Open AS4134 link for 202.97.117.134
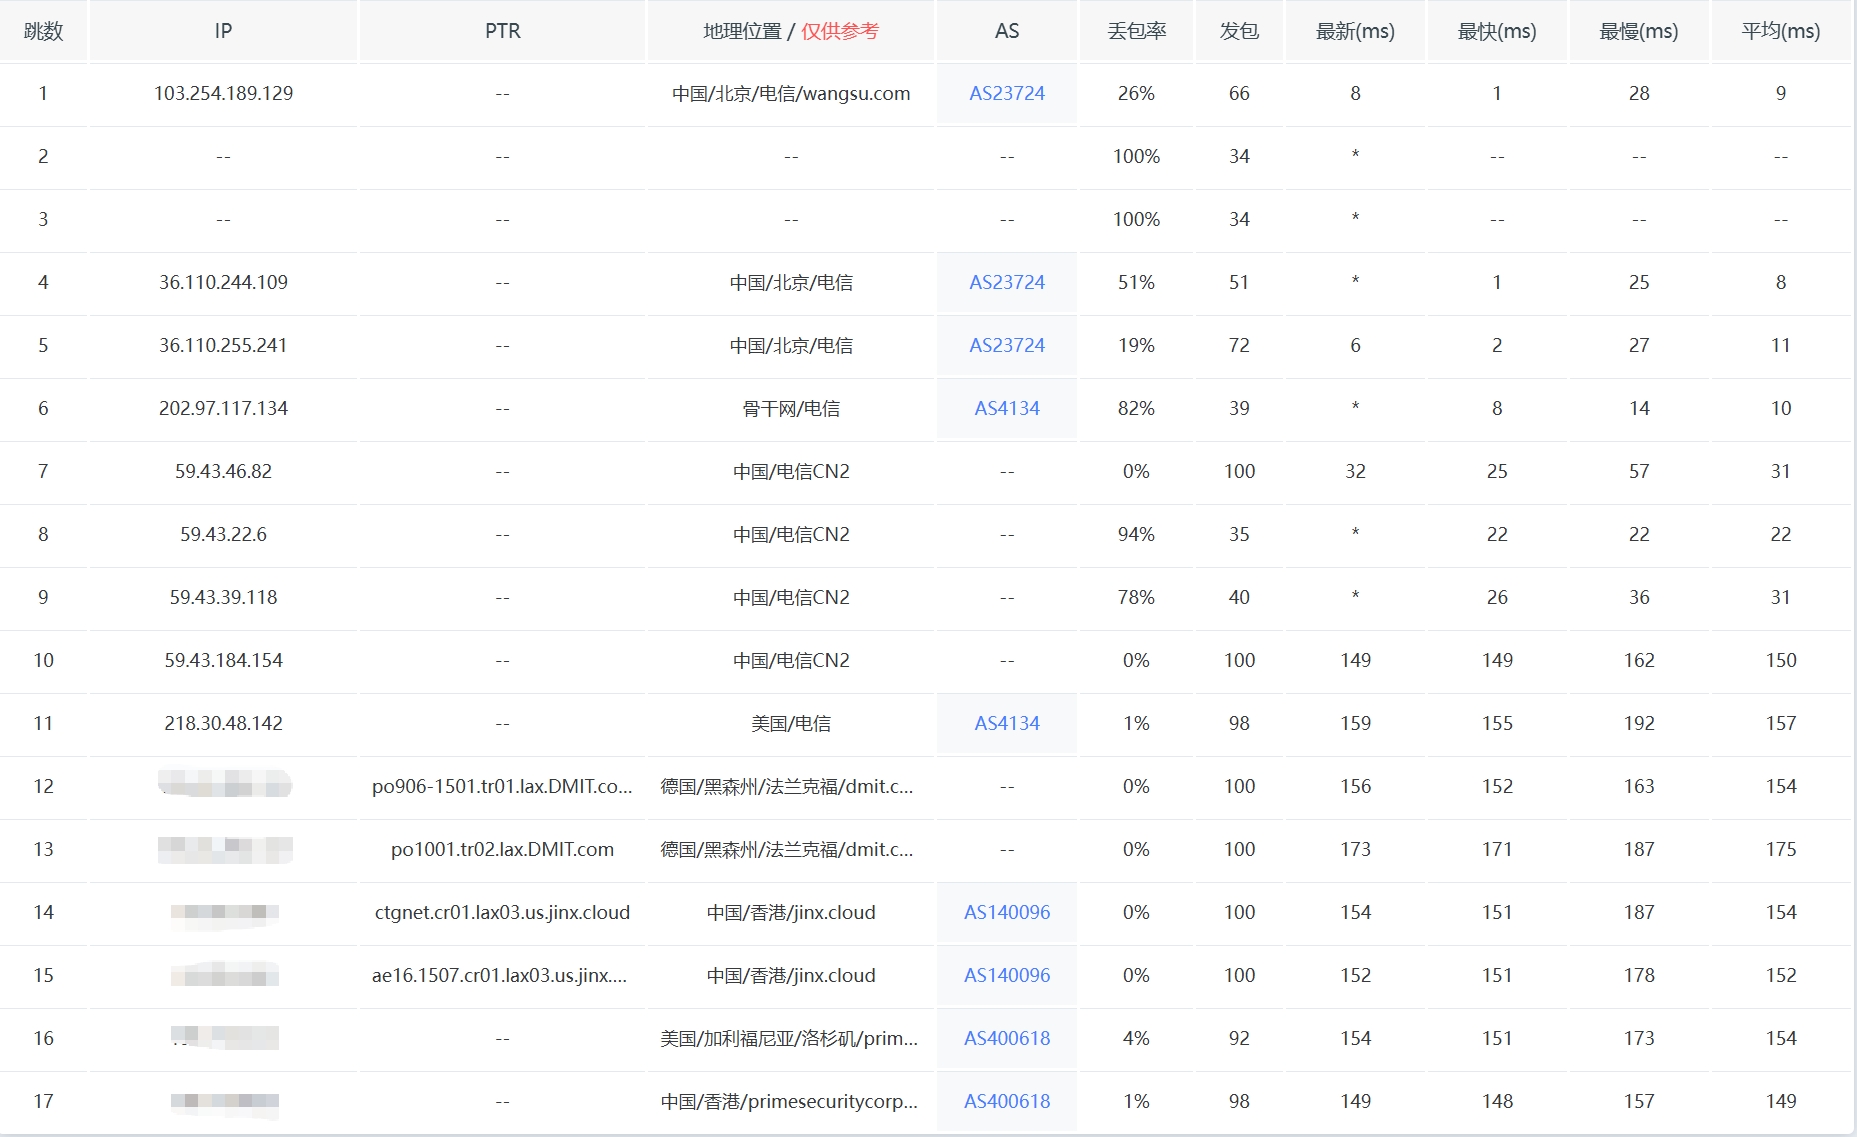This screenshot has width=1857, height=1137. click(1007, 408)
